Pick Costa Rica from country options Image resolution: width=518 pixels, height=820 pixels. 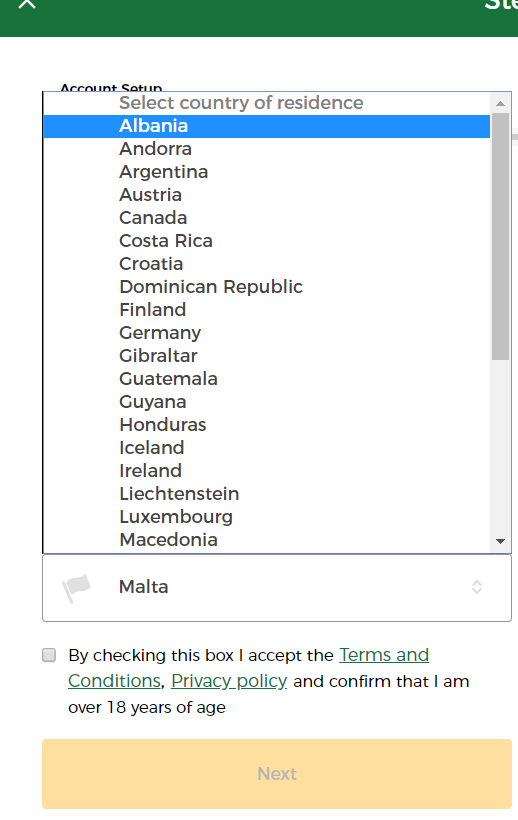coord(267,241)
